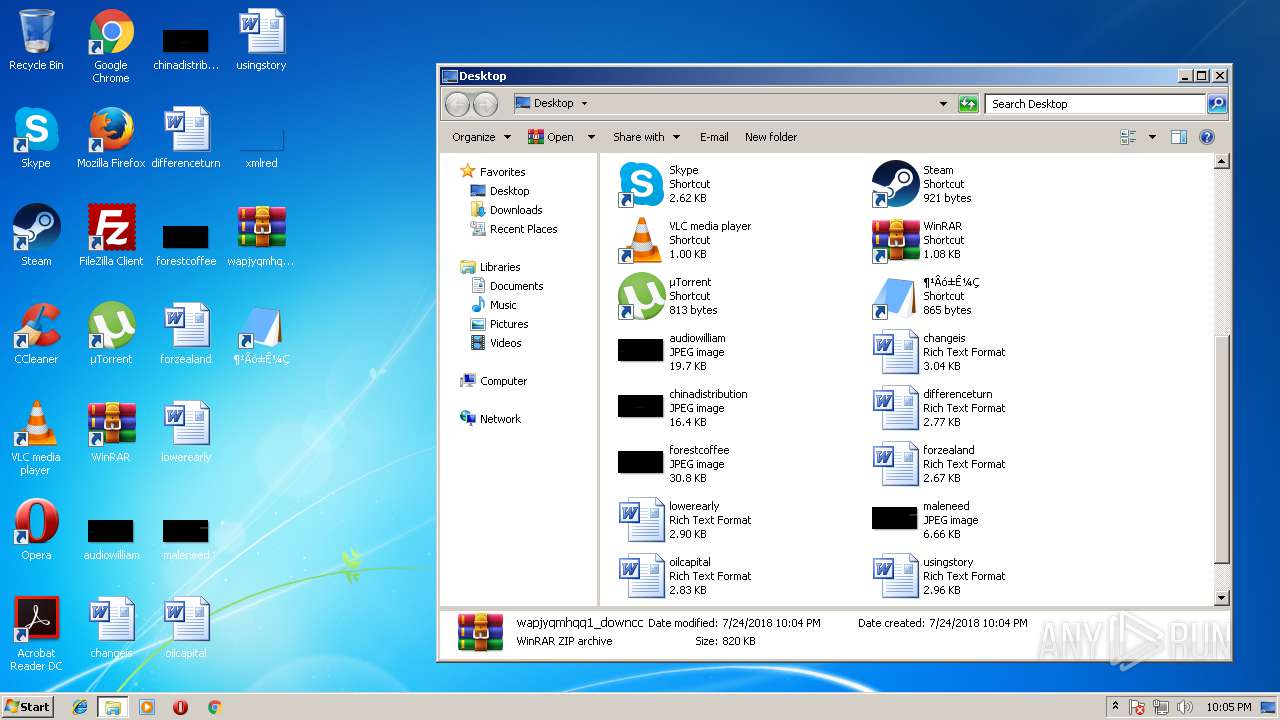Click the Explorer scroll down arrow
The width and height of the screenshot is (1280, 720).
1221,597
